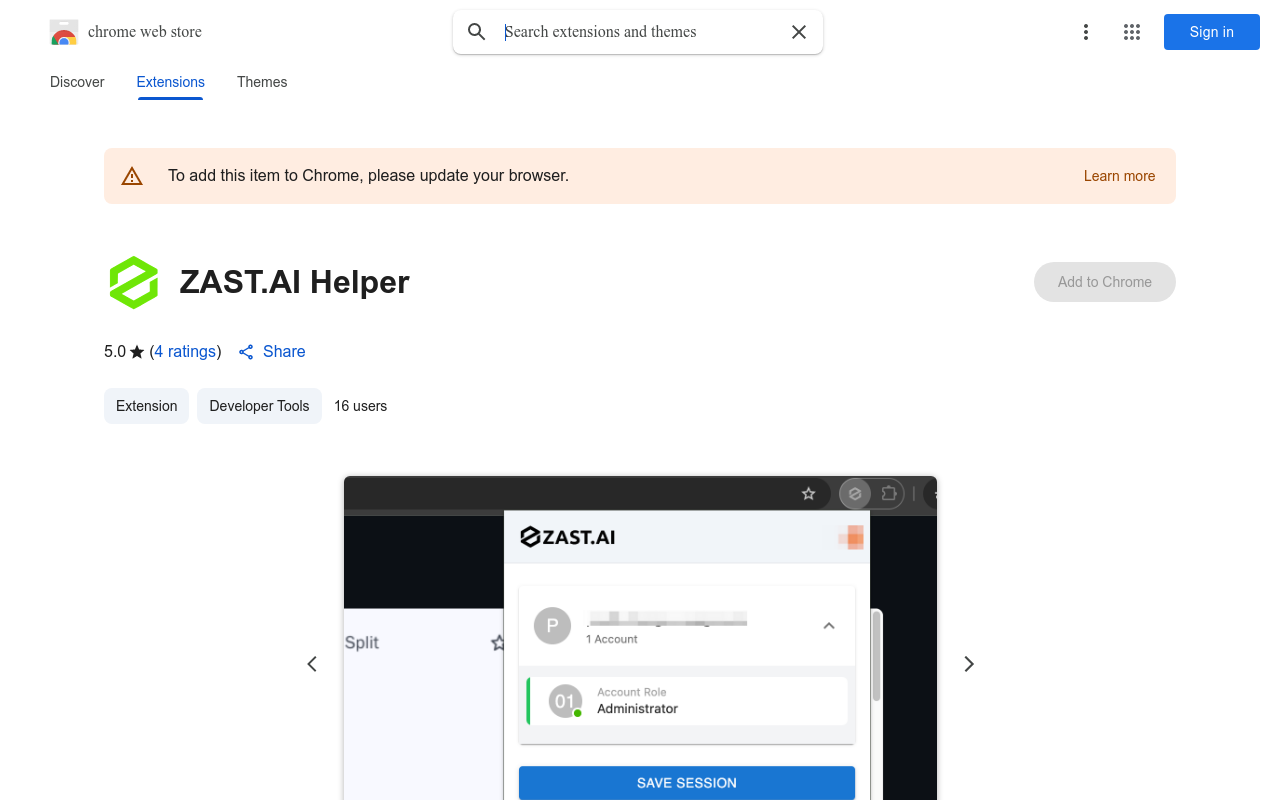Click the bookmark star in screenshot toolbar
Screen dimensions: 1280x800
(809, 494)
